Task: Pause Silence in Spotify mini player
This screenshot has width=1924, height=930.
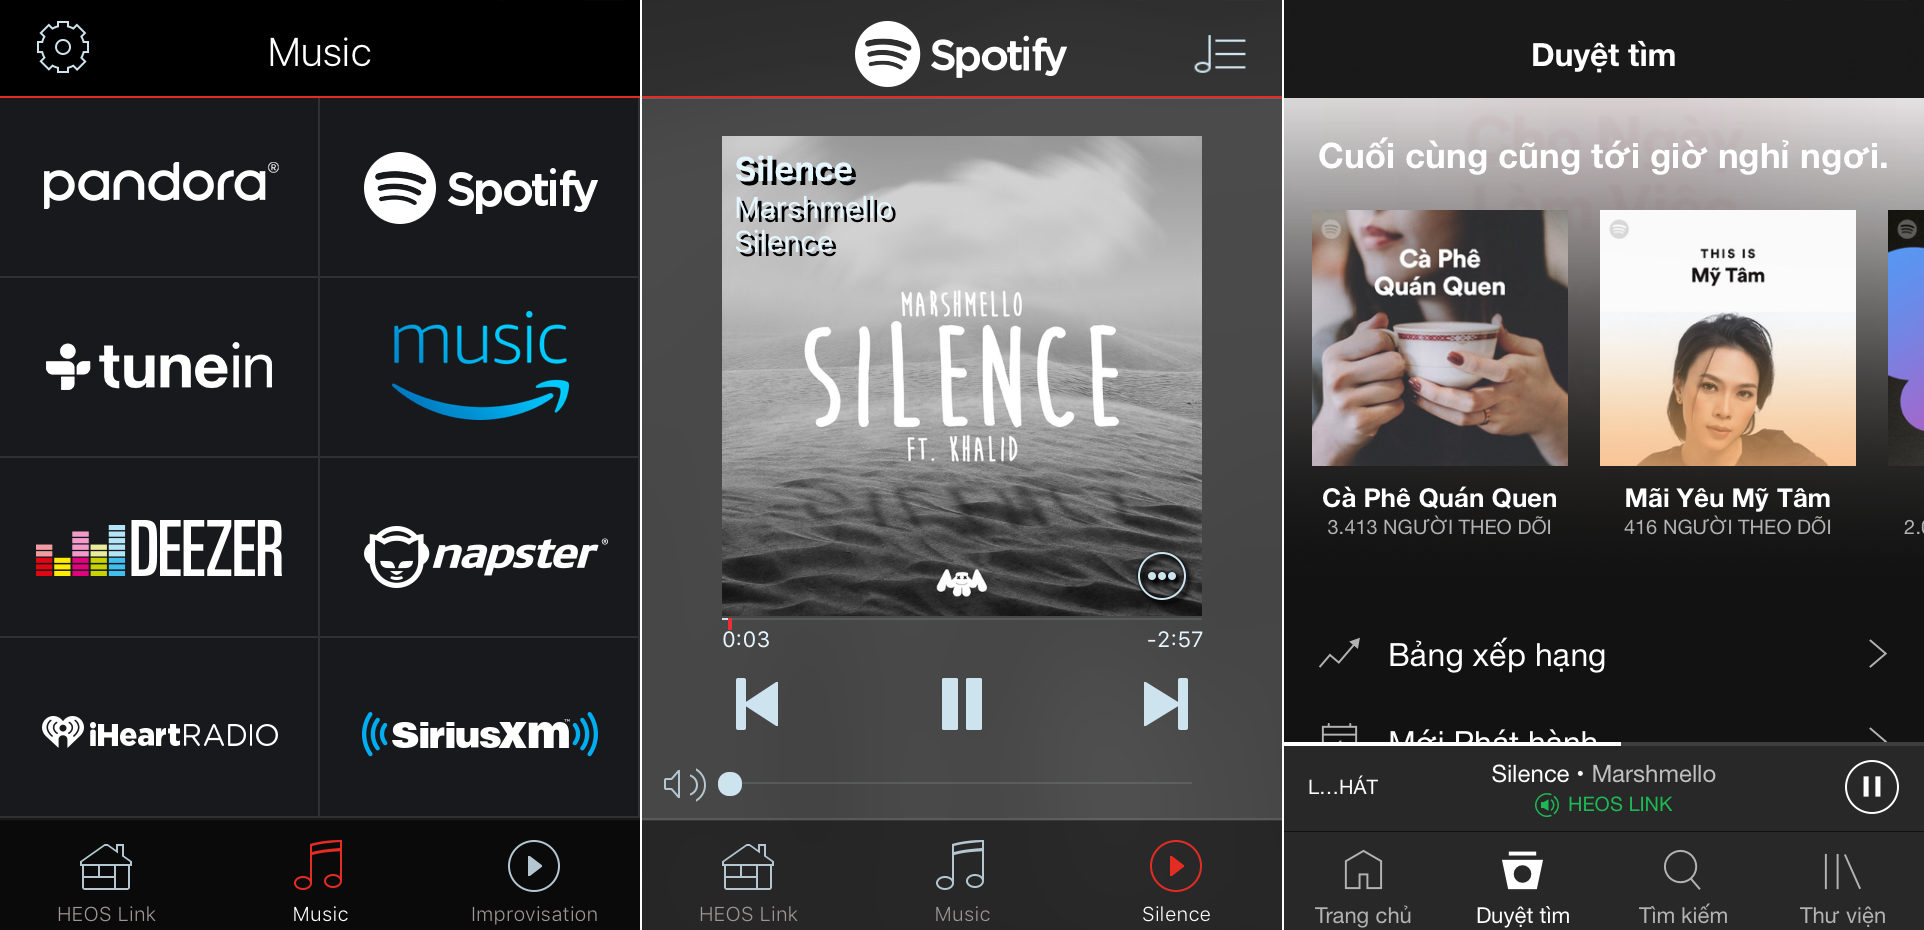Action: [1871, 787]
